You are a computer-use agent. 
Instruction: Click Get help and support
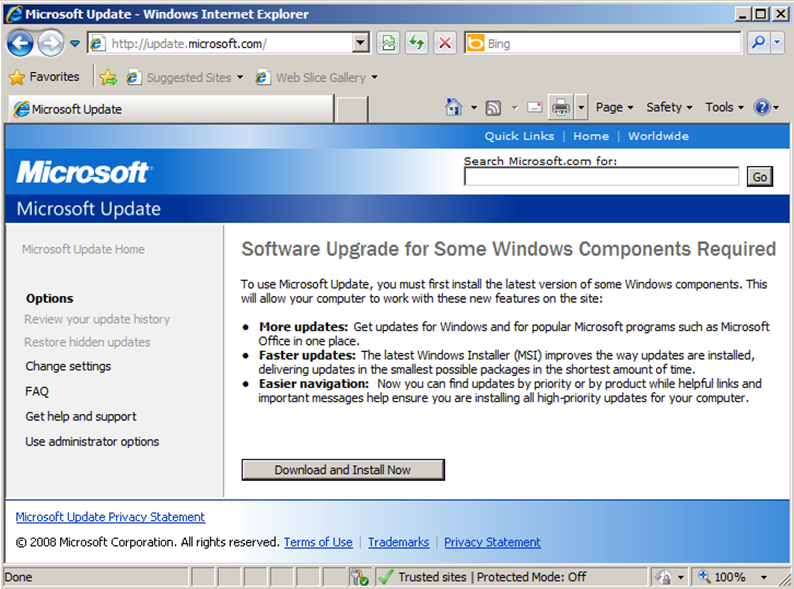click(81, 416)
